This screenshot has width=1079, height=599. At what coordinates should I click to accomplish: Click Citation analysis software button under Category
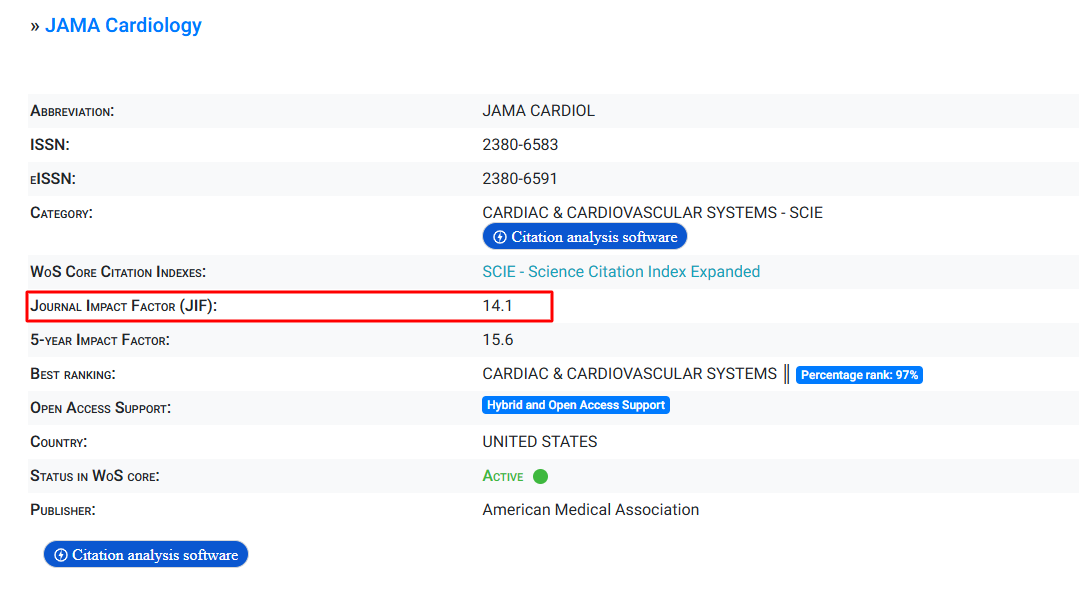click(x=585, y=237)
